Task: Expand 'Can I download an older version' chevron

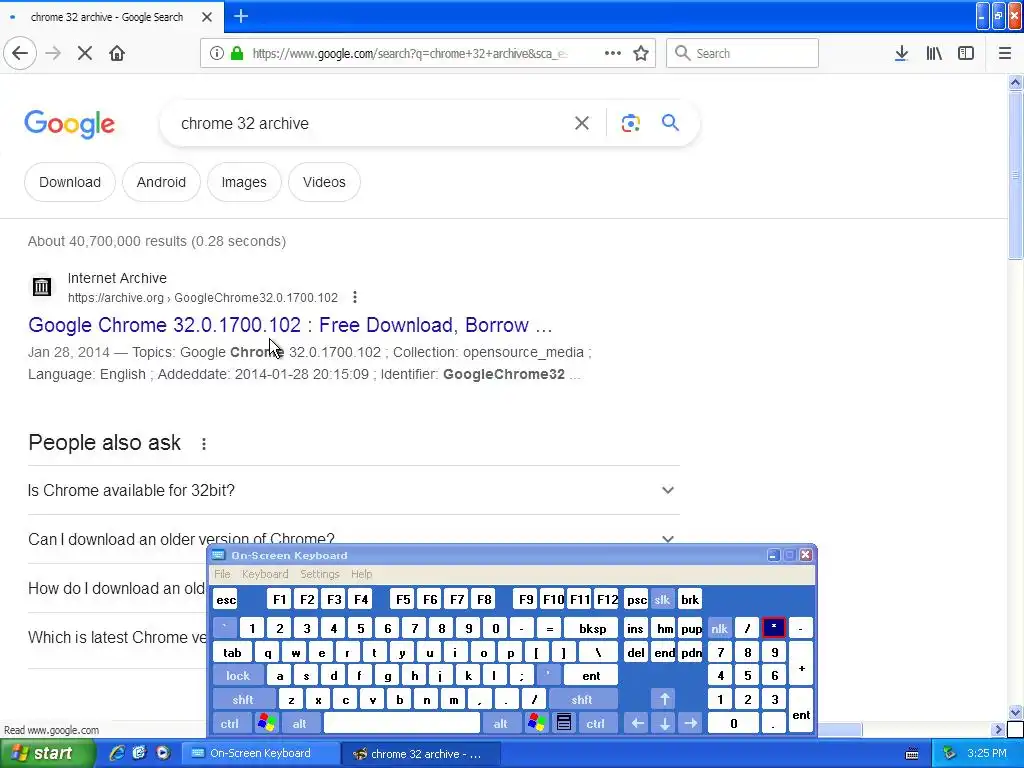Action: (667, 539)
